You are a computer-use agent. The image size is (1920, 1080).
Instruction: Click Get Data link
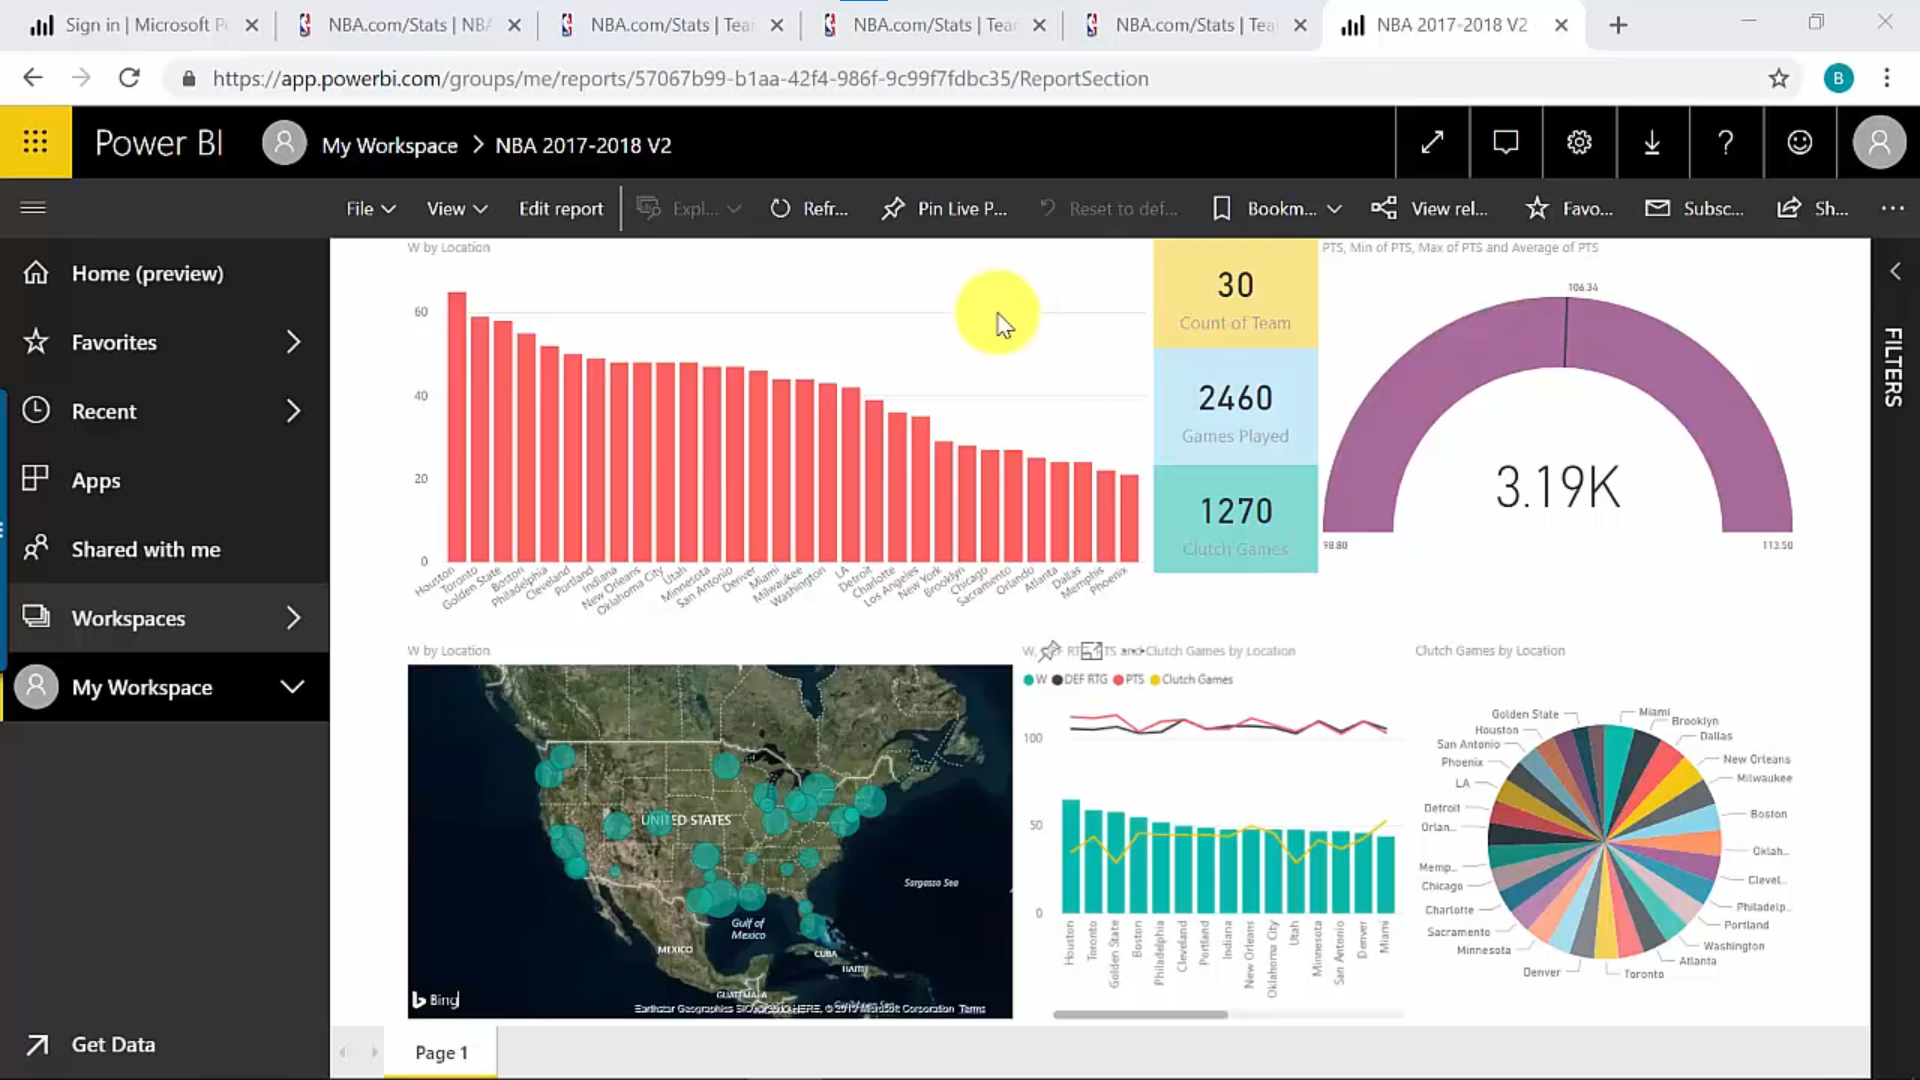tap(112, 1044)
